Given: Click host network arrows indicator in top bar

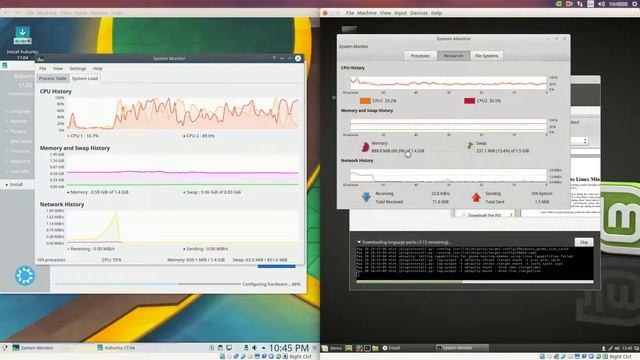Looking at the screenshot, I should tap(580, 4).
